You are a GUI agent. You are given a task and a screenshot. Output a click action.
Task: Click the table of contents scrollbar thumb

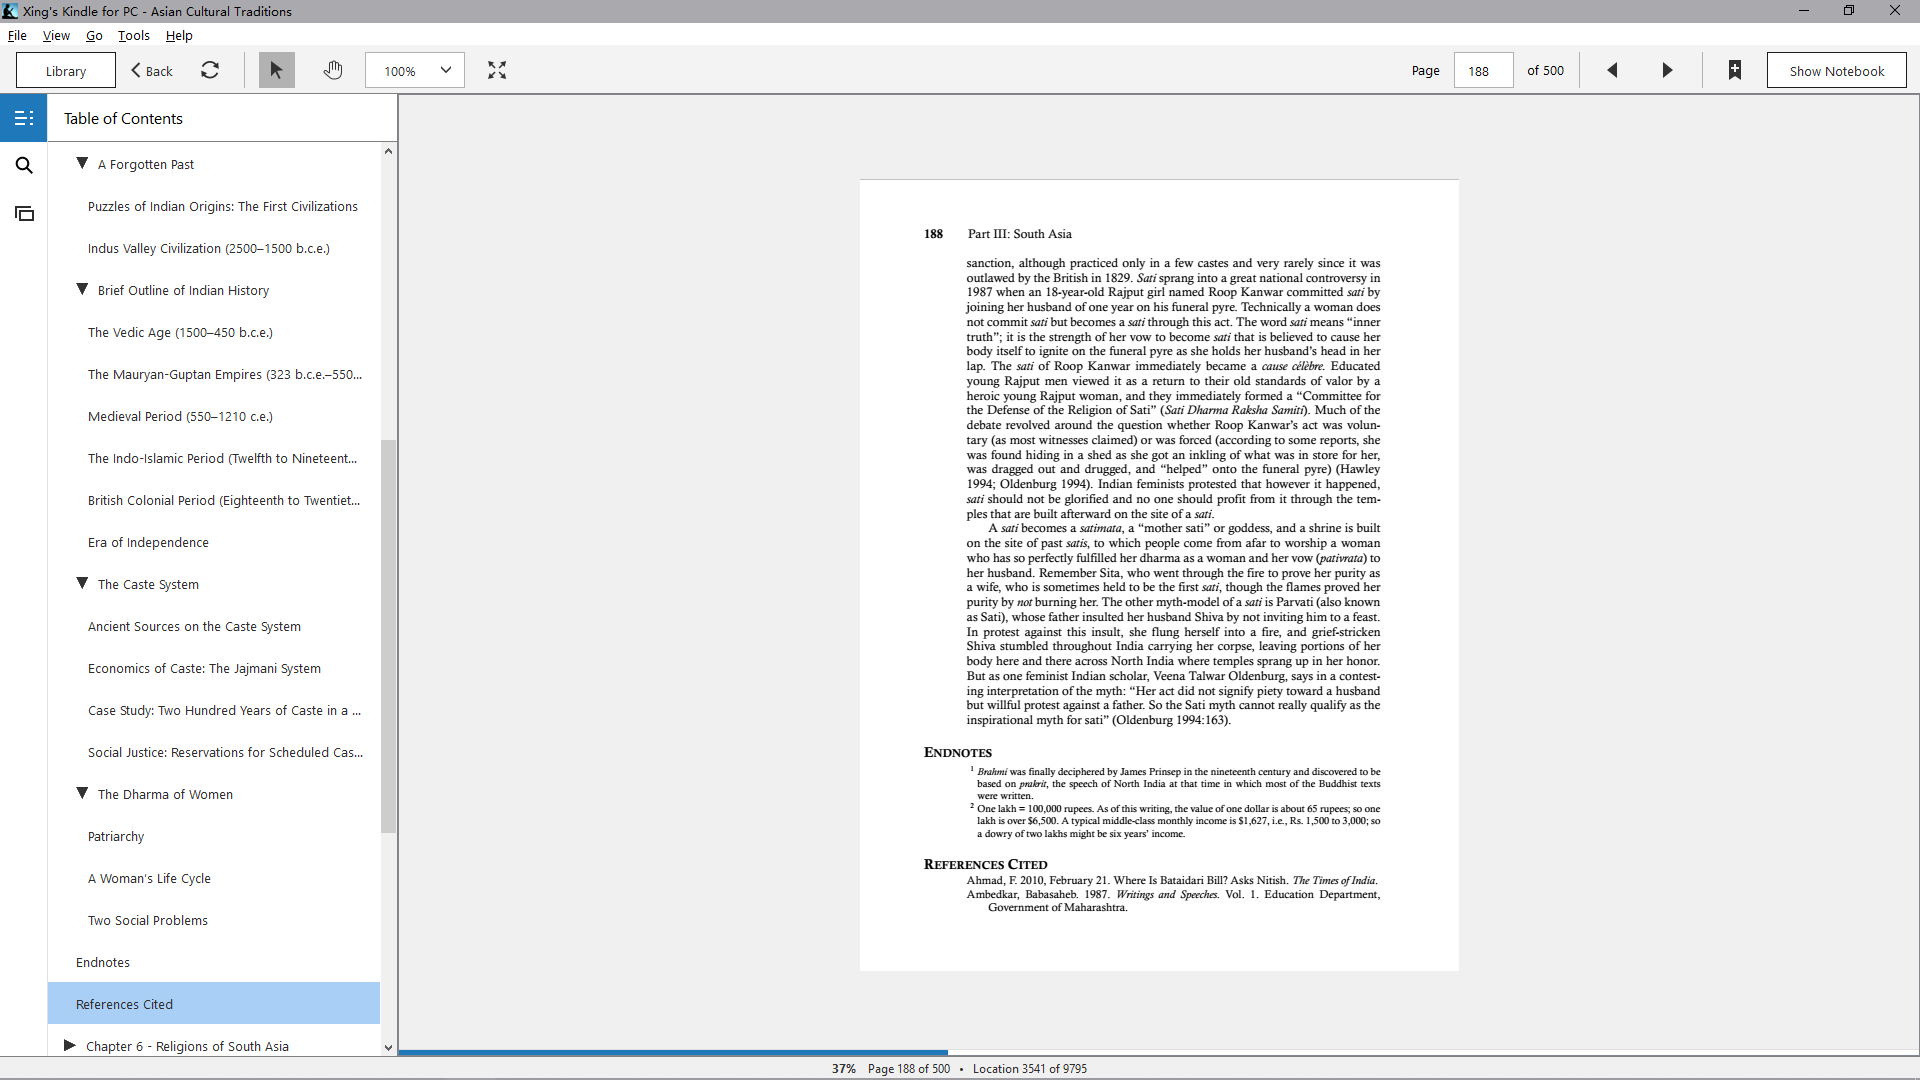[x=388, y=636]
